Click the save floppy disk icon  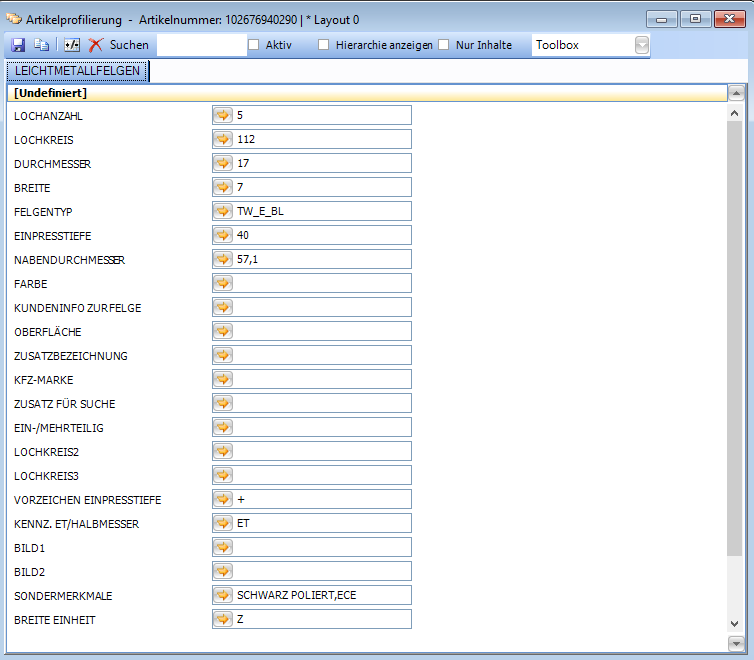[x=18, y=45]
